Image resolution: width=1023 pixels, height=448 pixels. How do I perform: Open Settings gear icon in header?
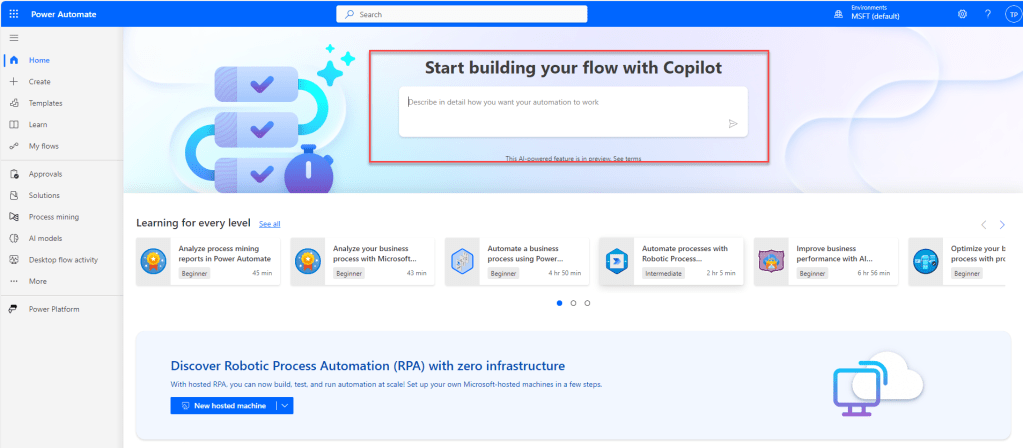(962, 14)
